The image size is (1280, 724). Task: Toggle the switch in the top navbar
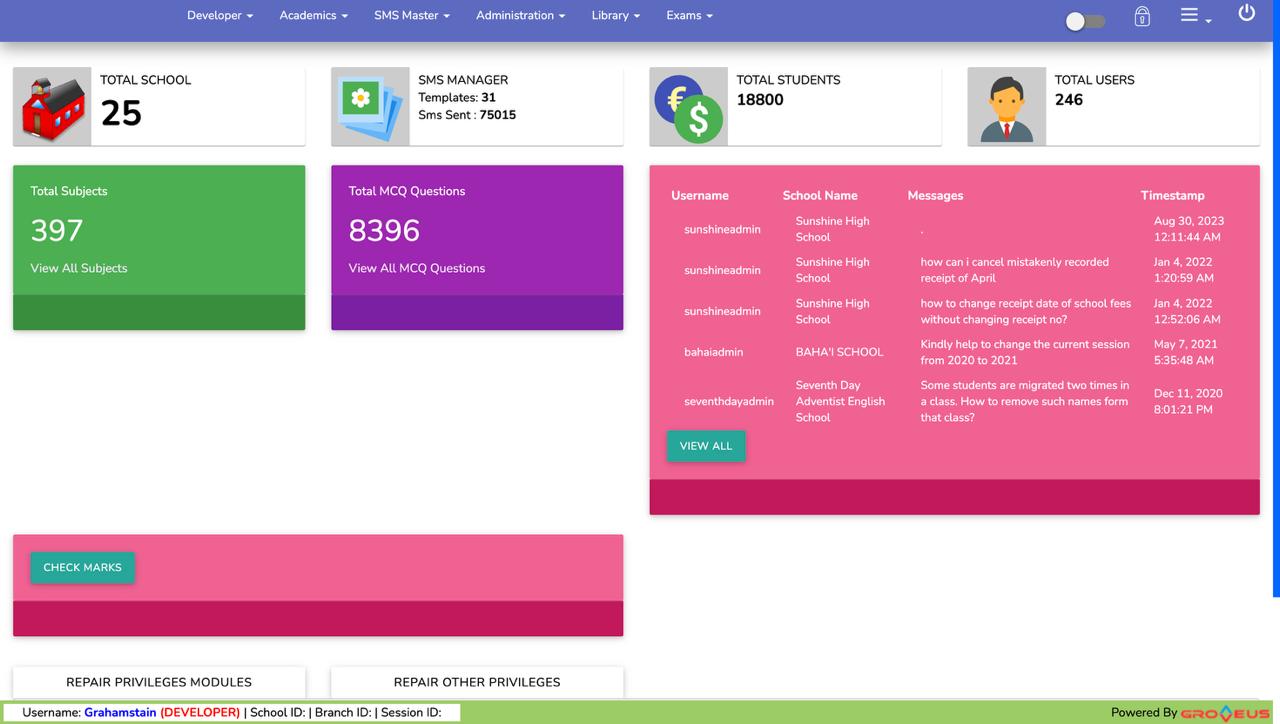pos(1085,21)
